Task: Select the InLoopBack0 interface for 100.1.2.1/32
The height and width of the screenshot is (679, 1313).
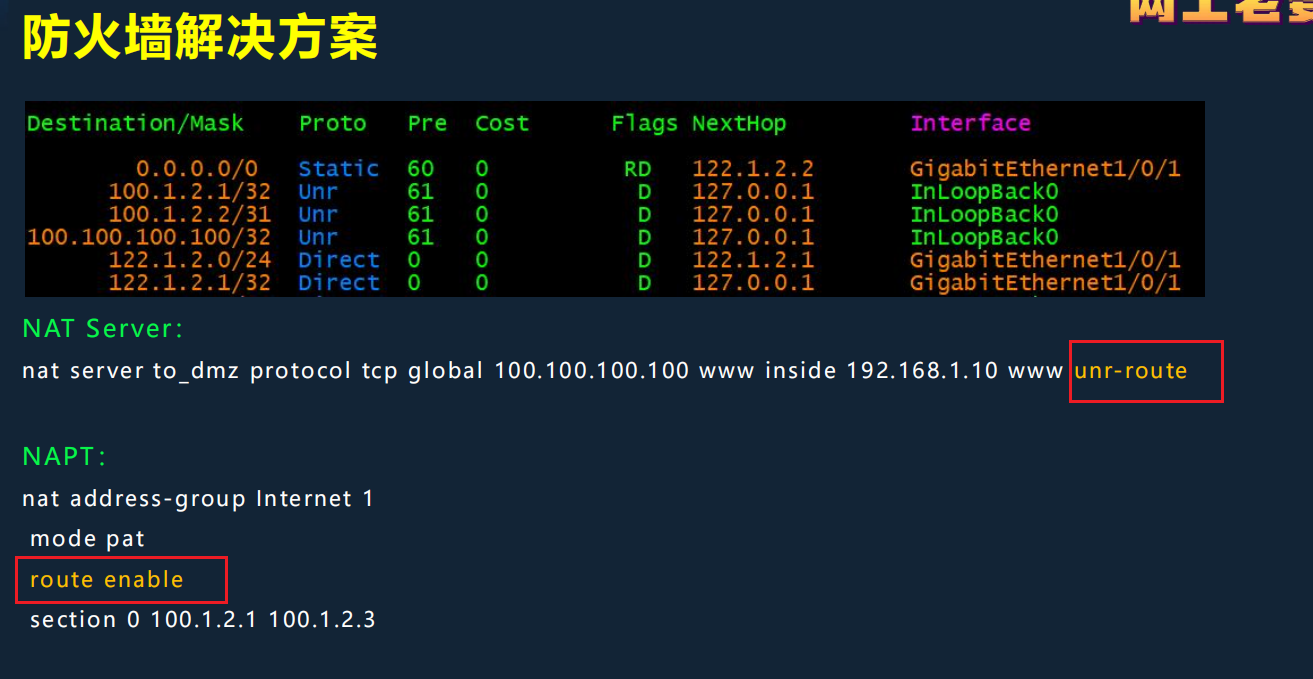Action: coord(984,191)
